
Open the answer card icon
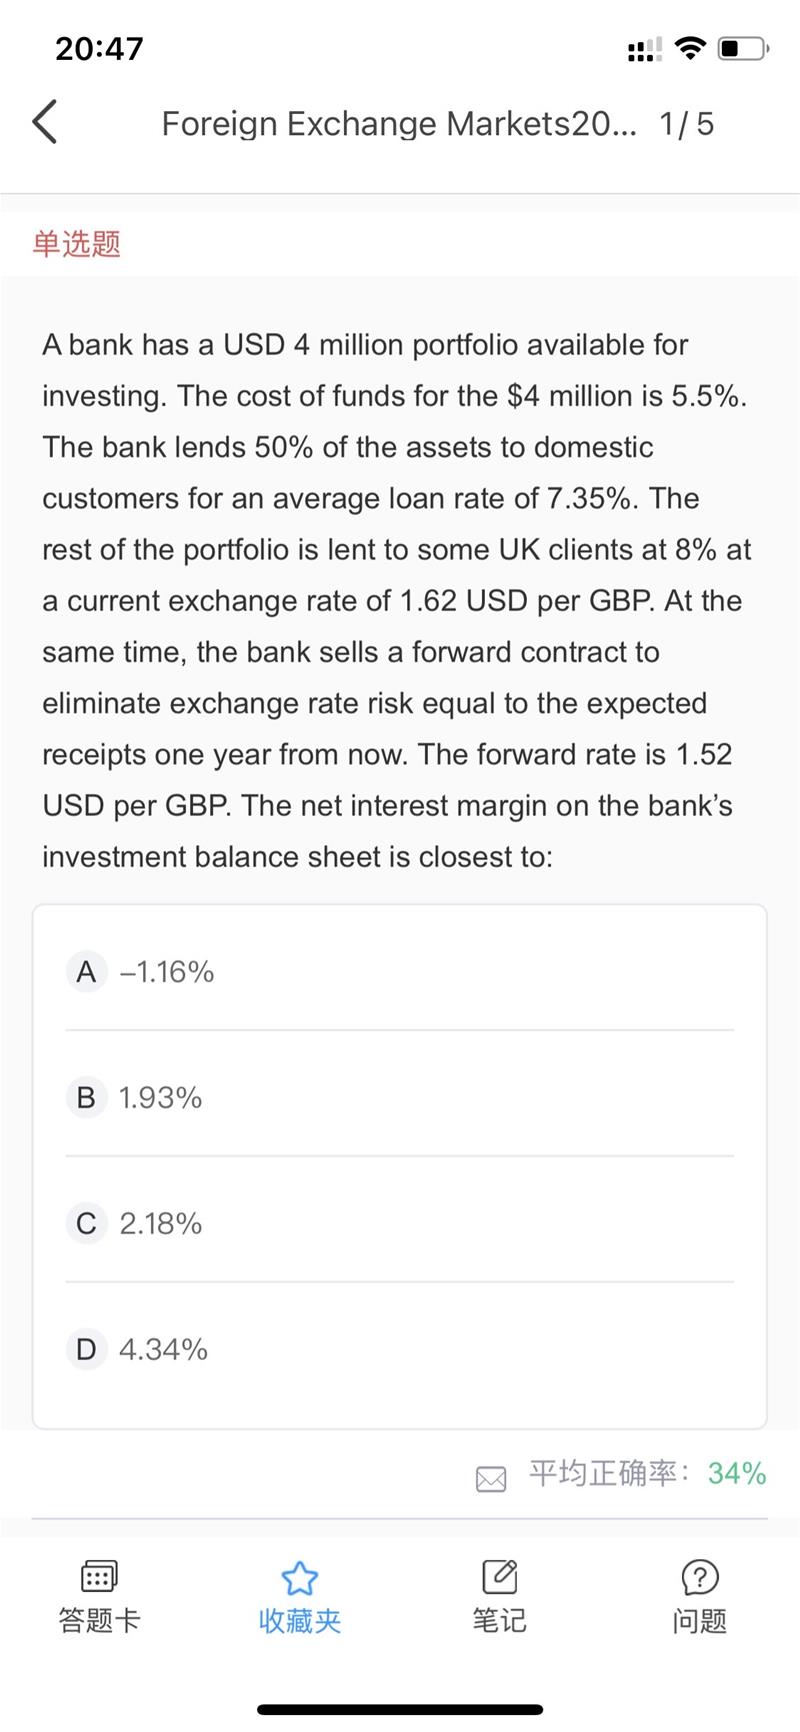click(99, 1577)
